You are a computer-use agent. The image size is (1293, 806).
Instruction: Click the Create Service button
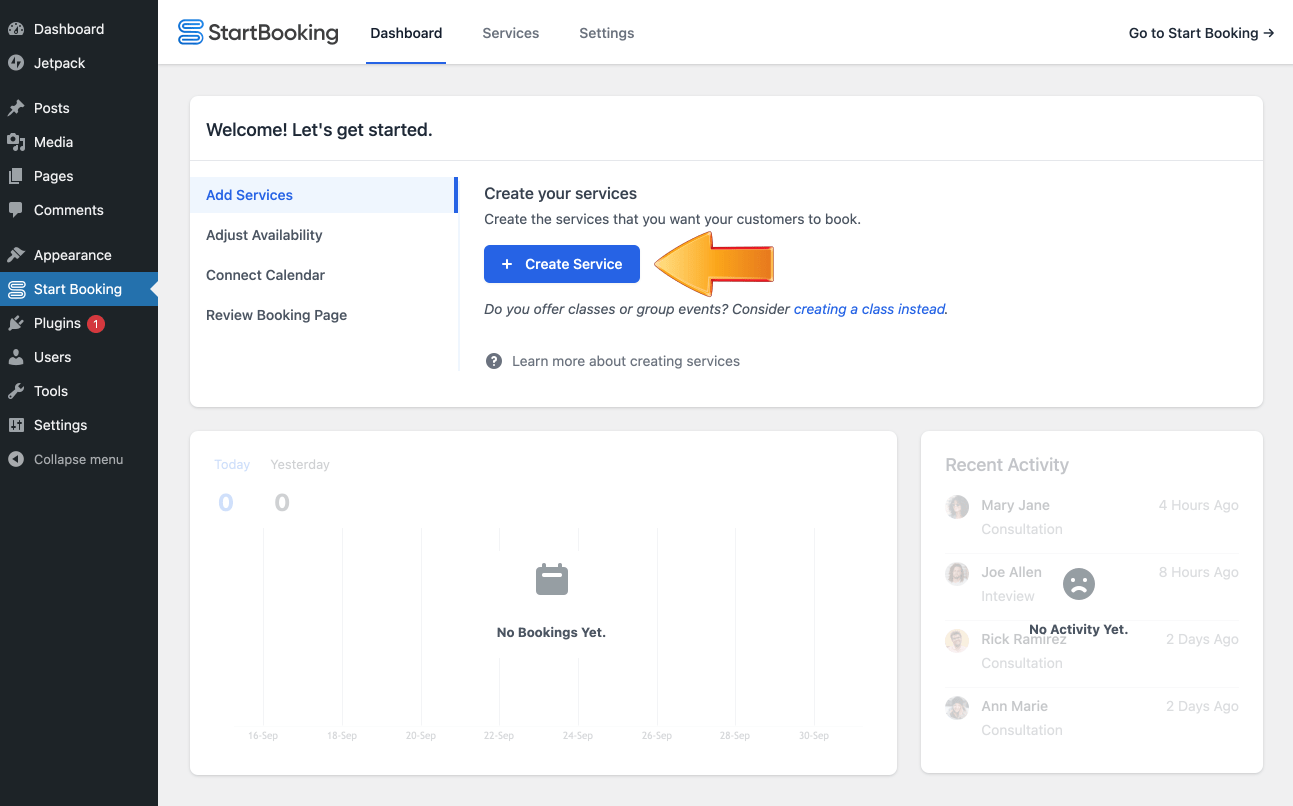tap(562, 264)
